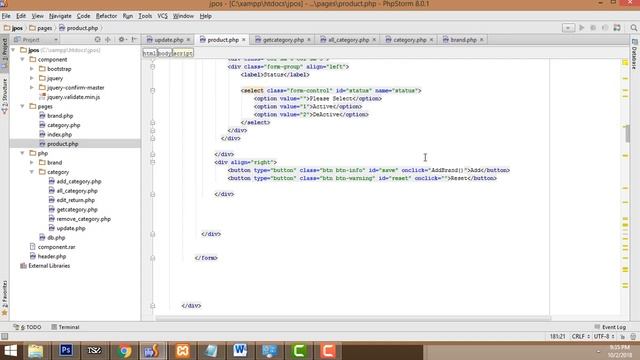This screenshot has height=360, width=640.
Task: Close the product.php editor tab
Action: click(x=244, y=40)
